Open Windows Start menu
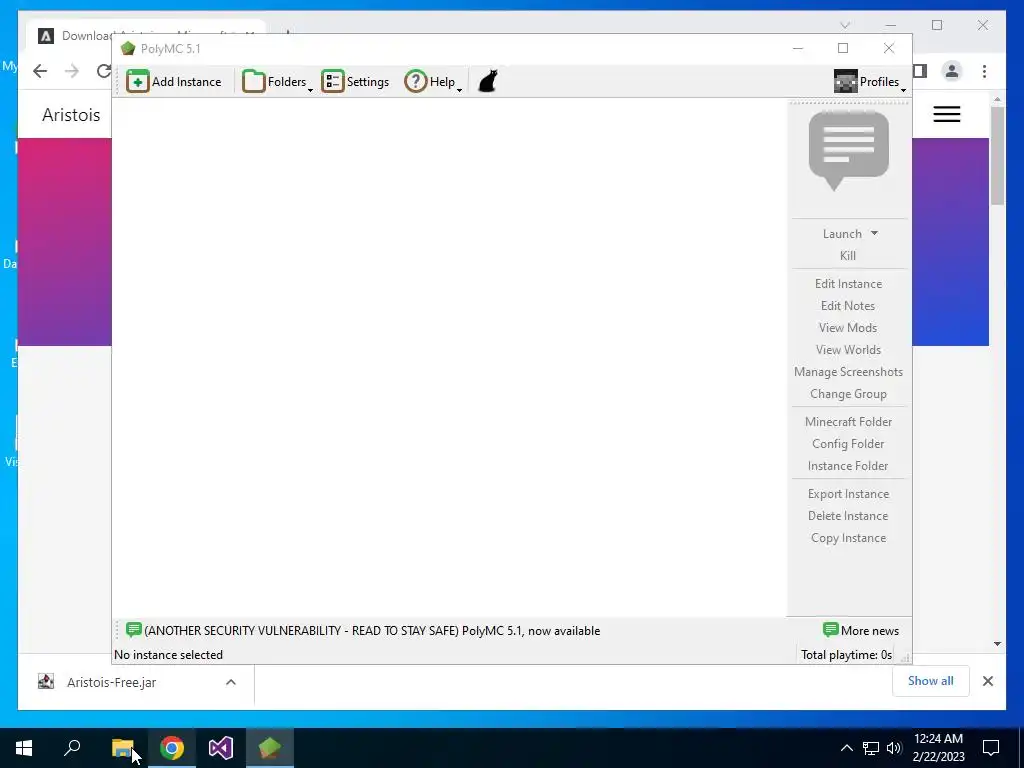 24,748
